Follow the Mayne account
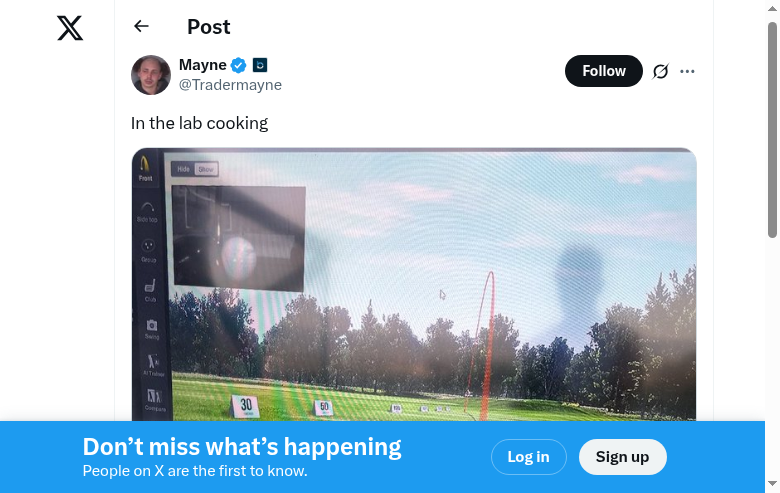The image size is (780, 493). pos(603,71)
